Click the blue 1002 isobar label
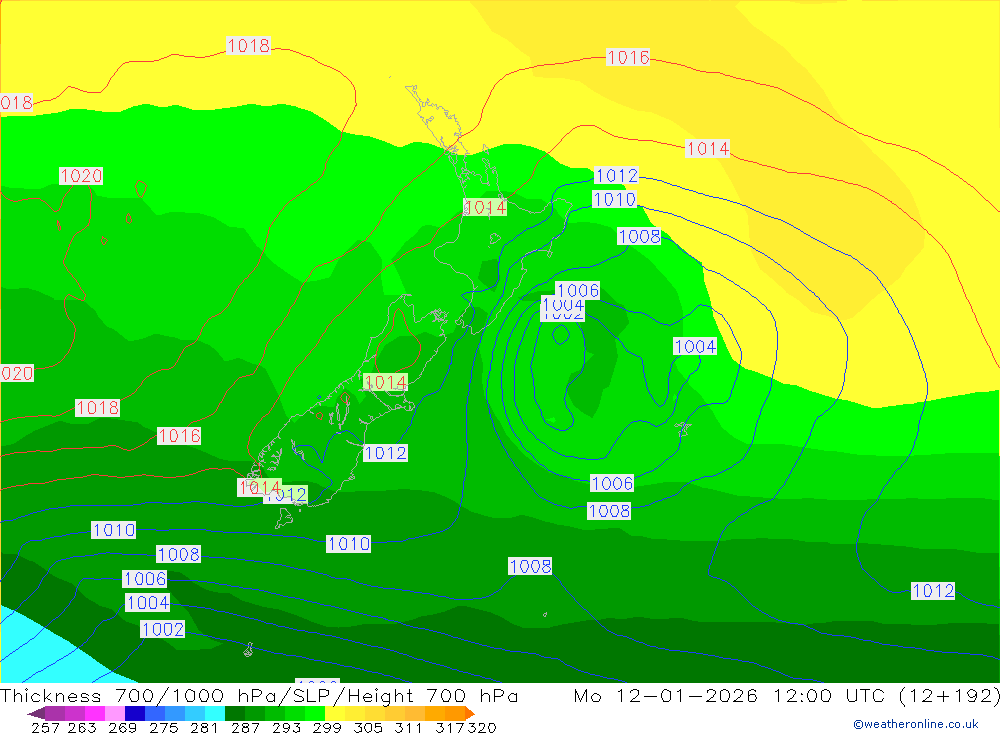1000x733 pixels. [163, 629]
